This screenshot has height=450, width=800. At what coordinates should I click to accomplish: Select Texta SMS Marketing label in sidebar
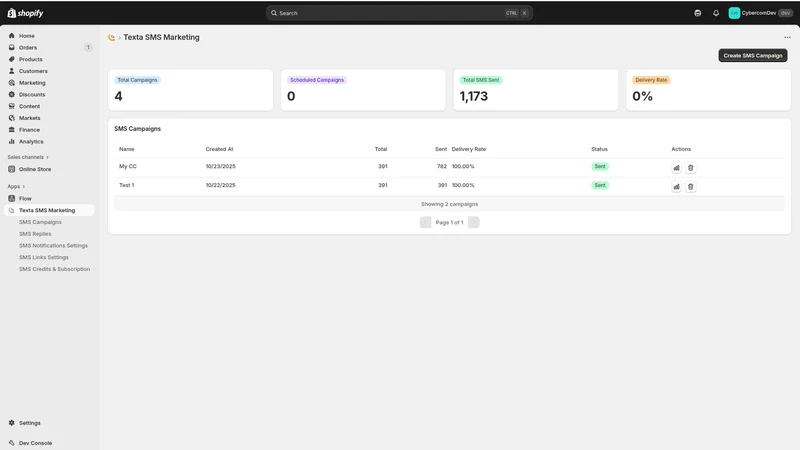(x=47, y=210)
